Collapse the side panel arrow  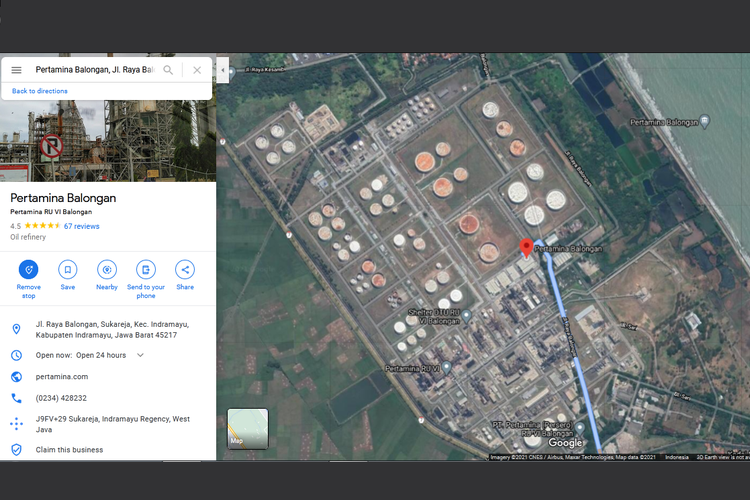tap(222, 70)
